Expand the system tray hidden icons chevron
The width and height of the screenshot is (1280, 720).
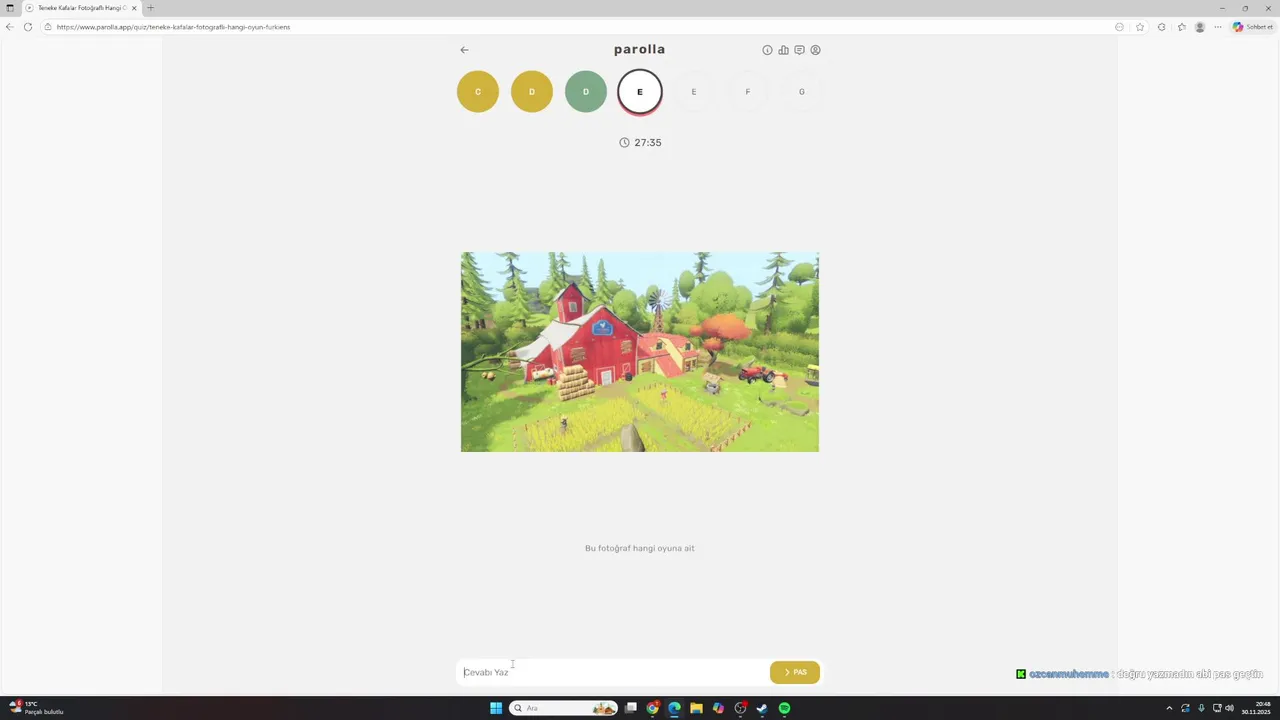point(1169,708)
